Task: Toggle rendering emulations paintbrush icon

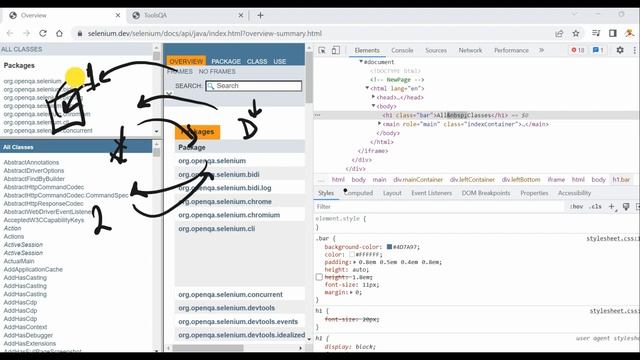Action: click(x=626, y=207)
